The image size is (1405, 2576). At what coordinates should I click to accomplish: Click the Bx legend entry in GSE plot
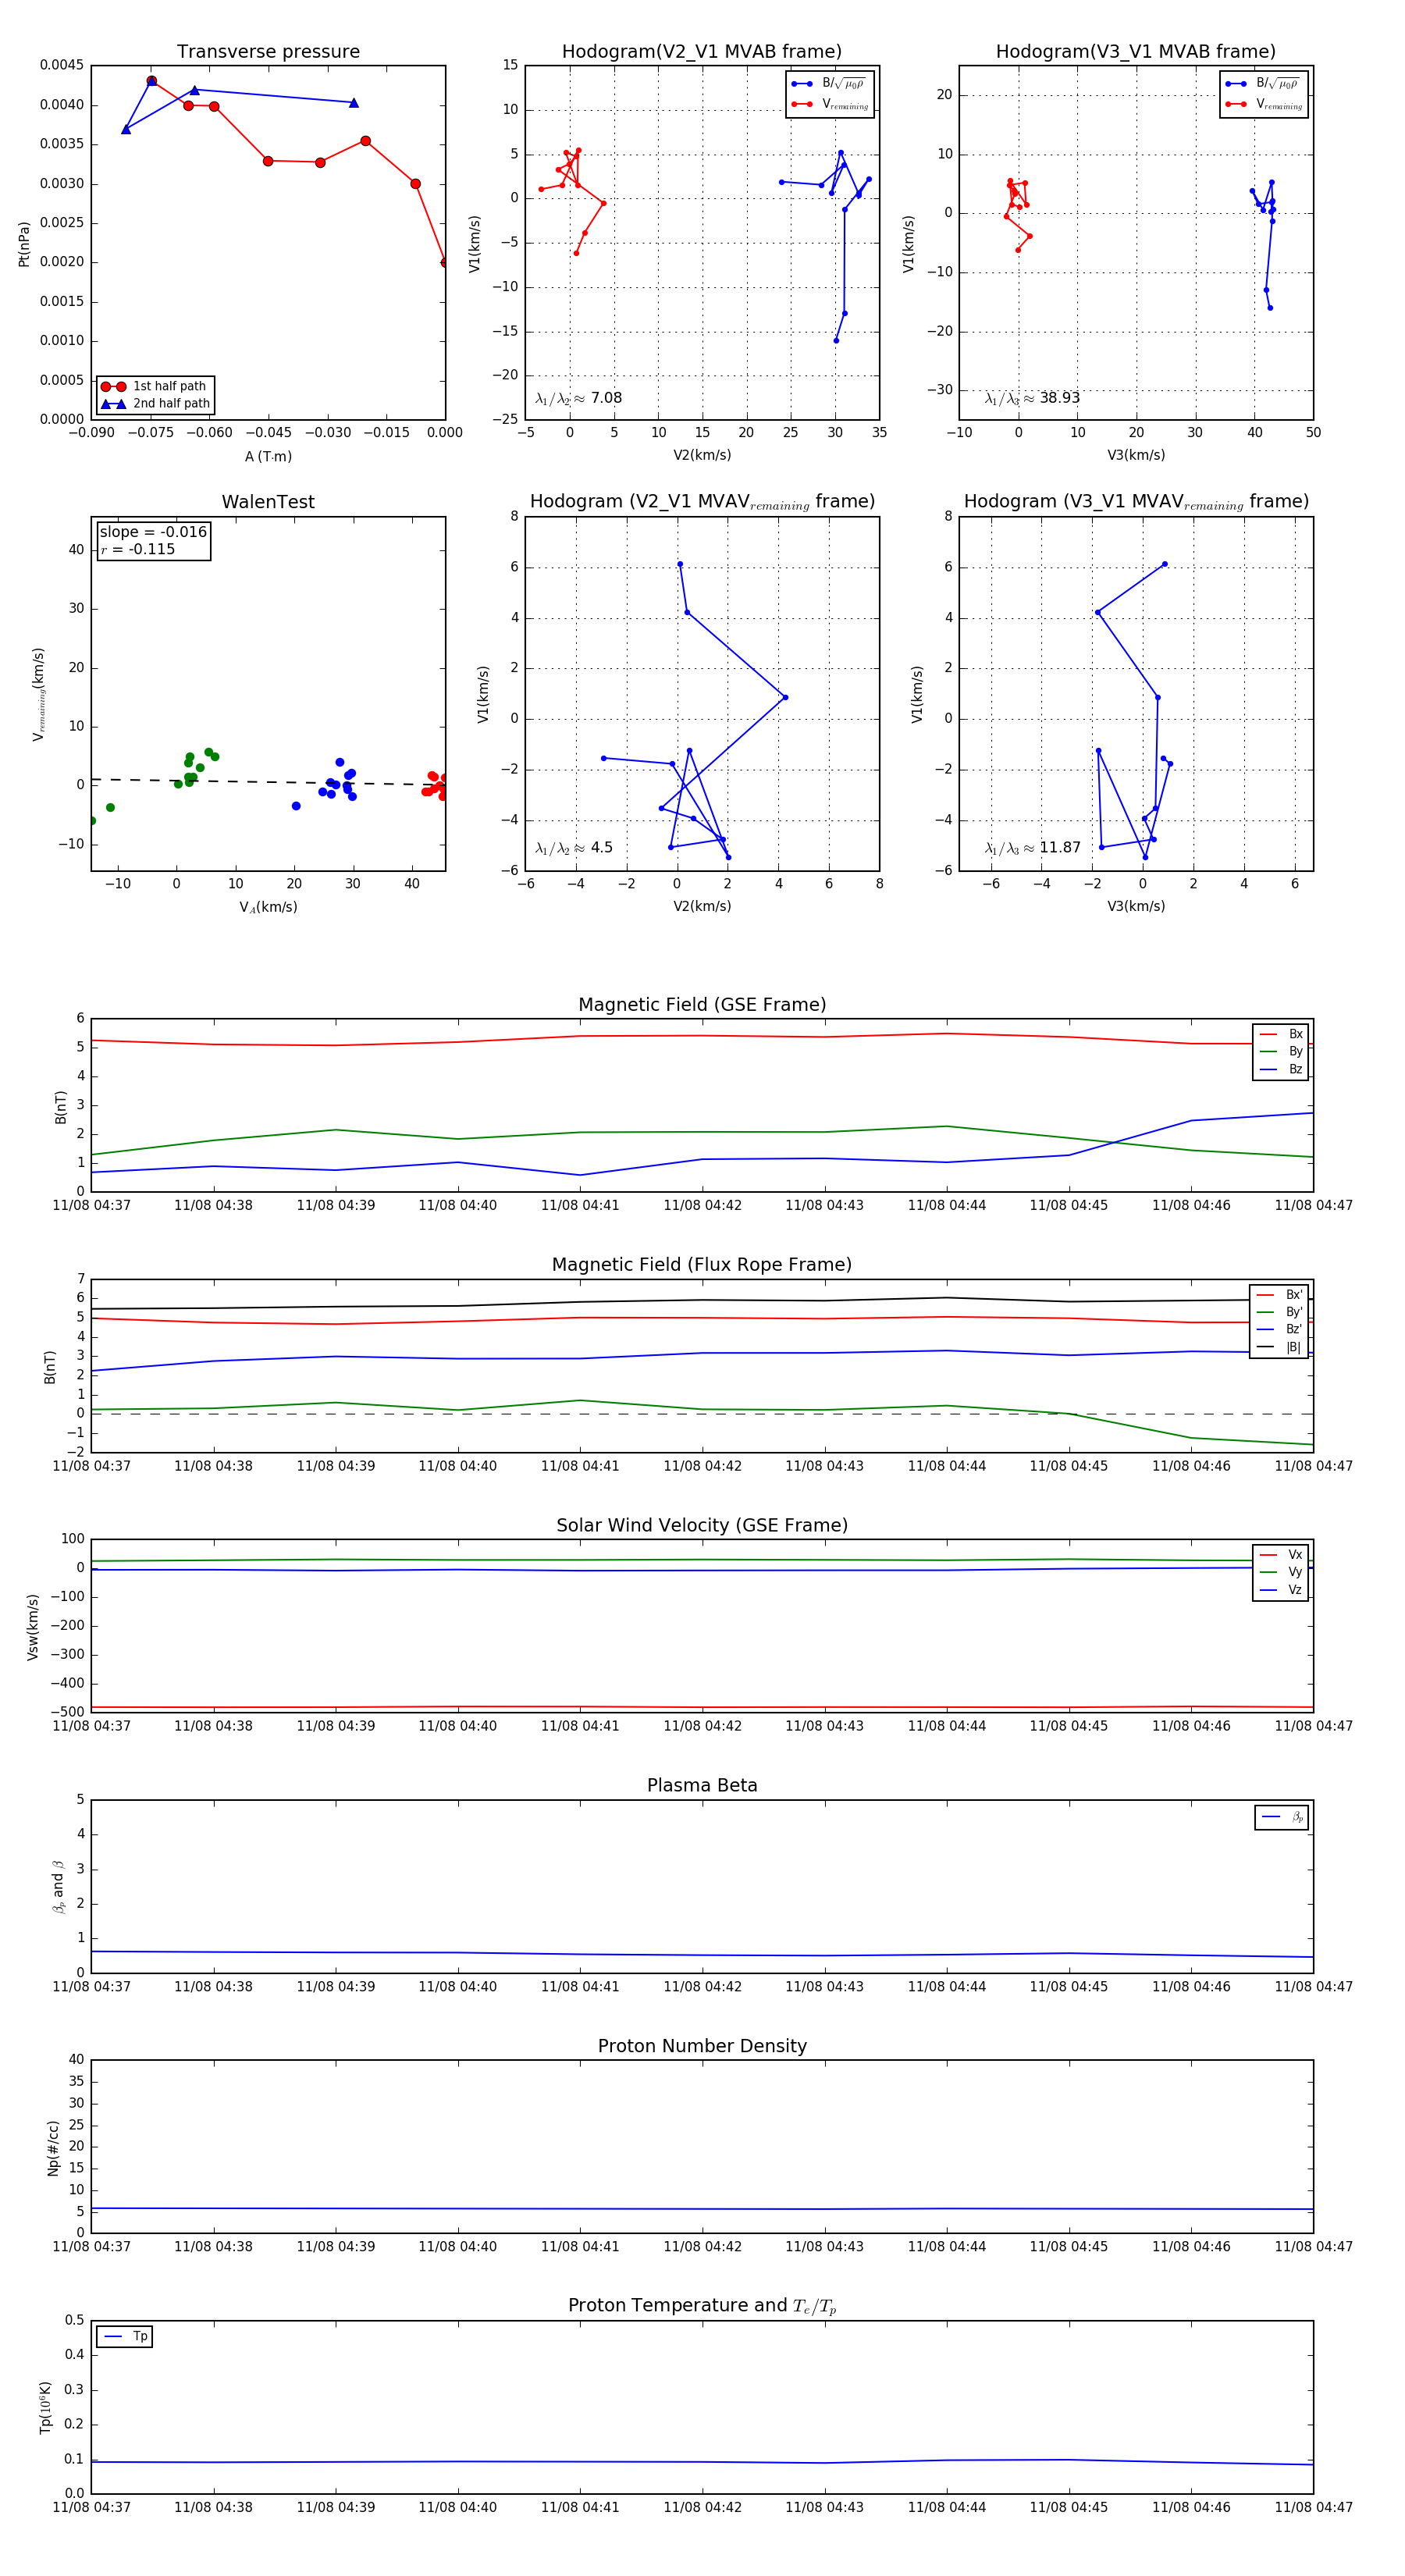1281,1034
